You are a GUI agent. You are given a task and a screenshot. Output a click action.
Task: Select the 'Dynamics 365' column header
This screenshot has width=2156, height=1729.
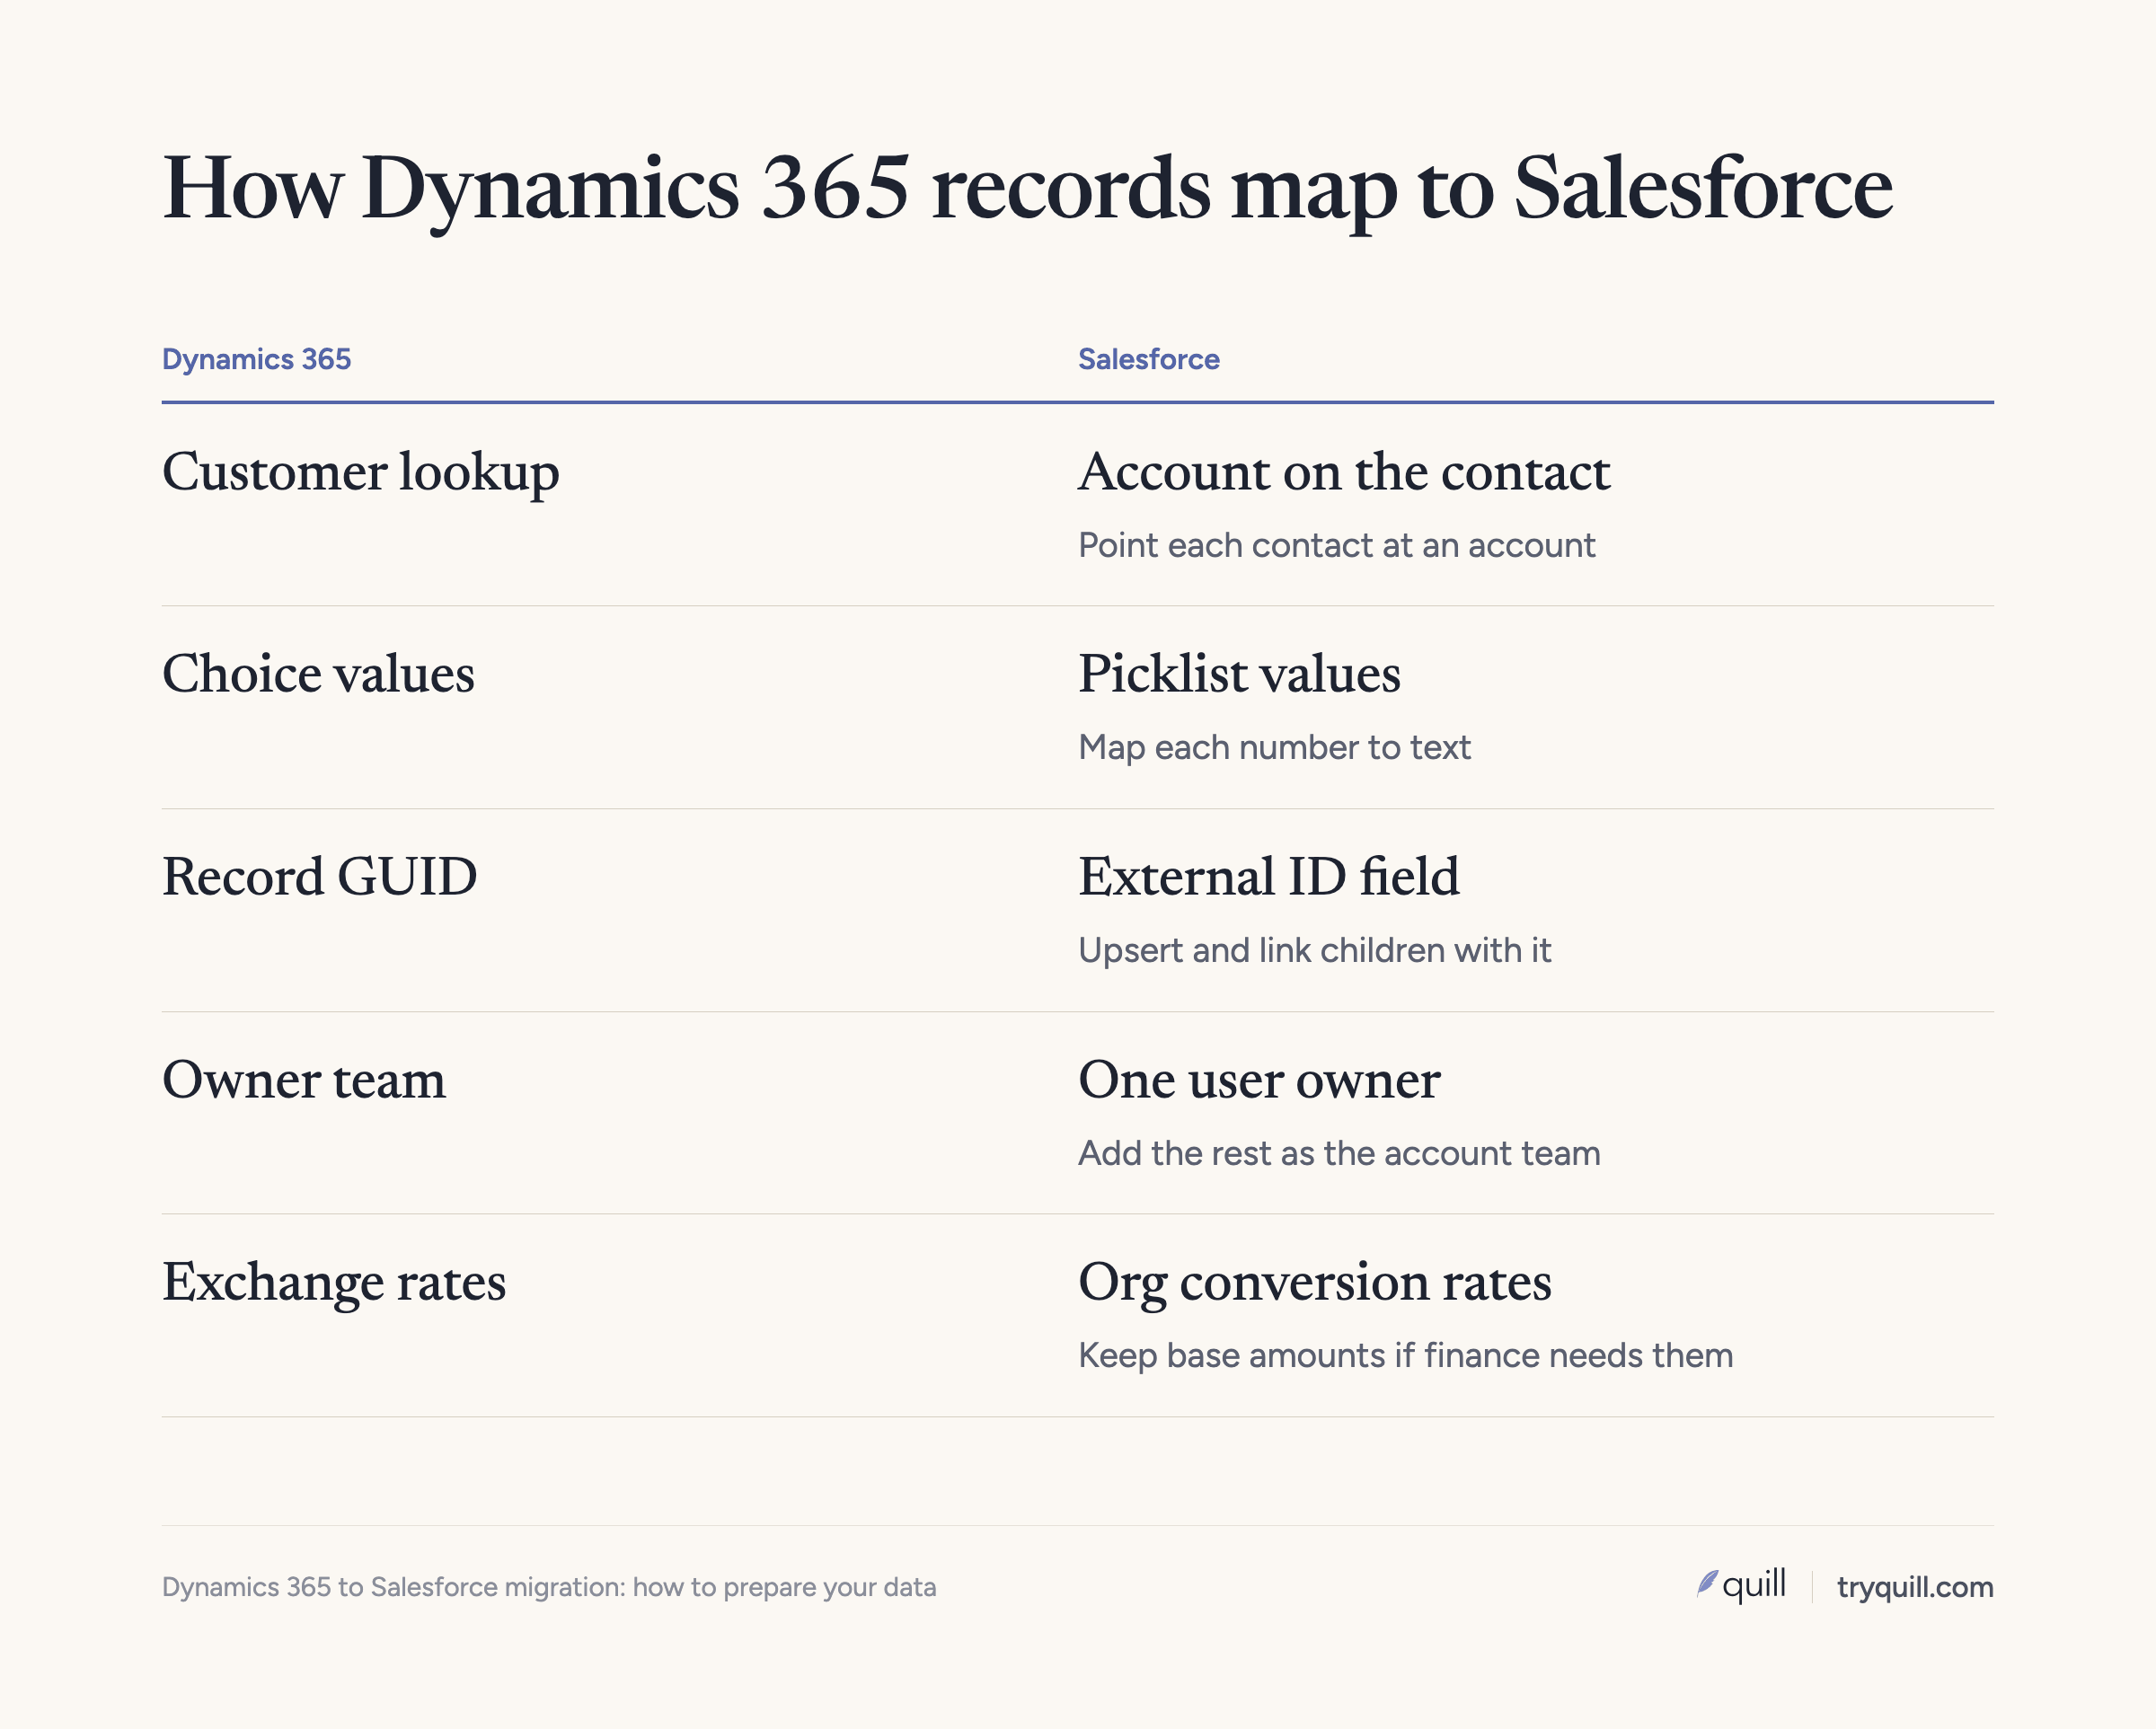[x=256, y=359]
